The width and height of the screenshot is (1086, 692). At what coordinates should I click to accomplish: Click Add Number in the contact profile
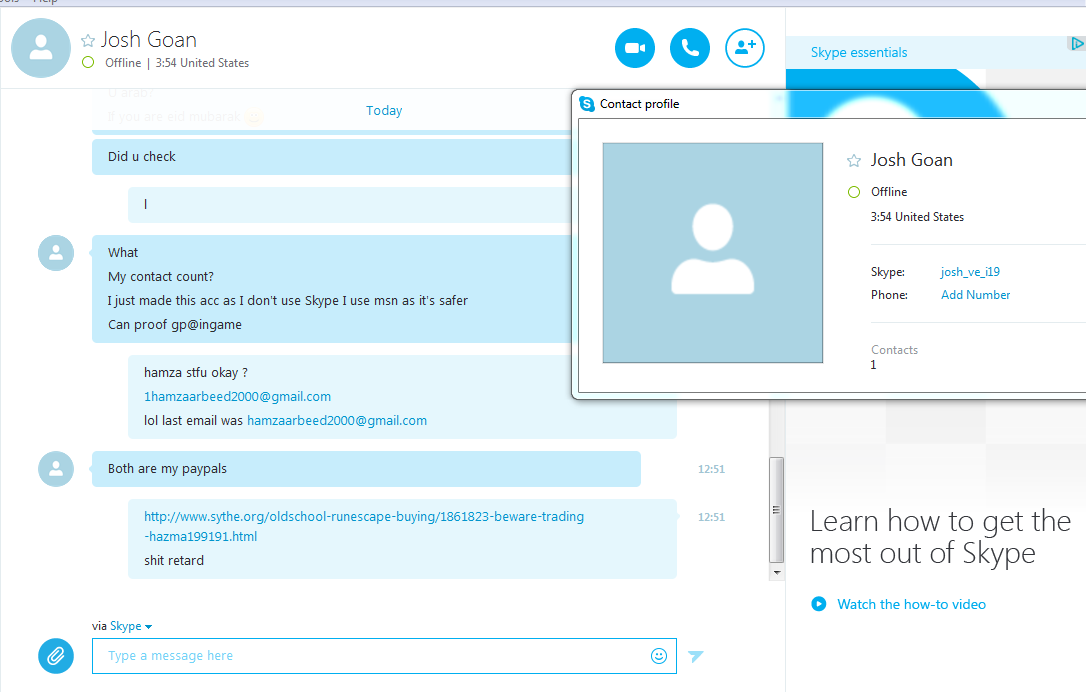[975, 295]
